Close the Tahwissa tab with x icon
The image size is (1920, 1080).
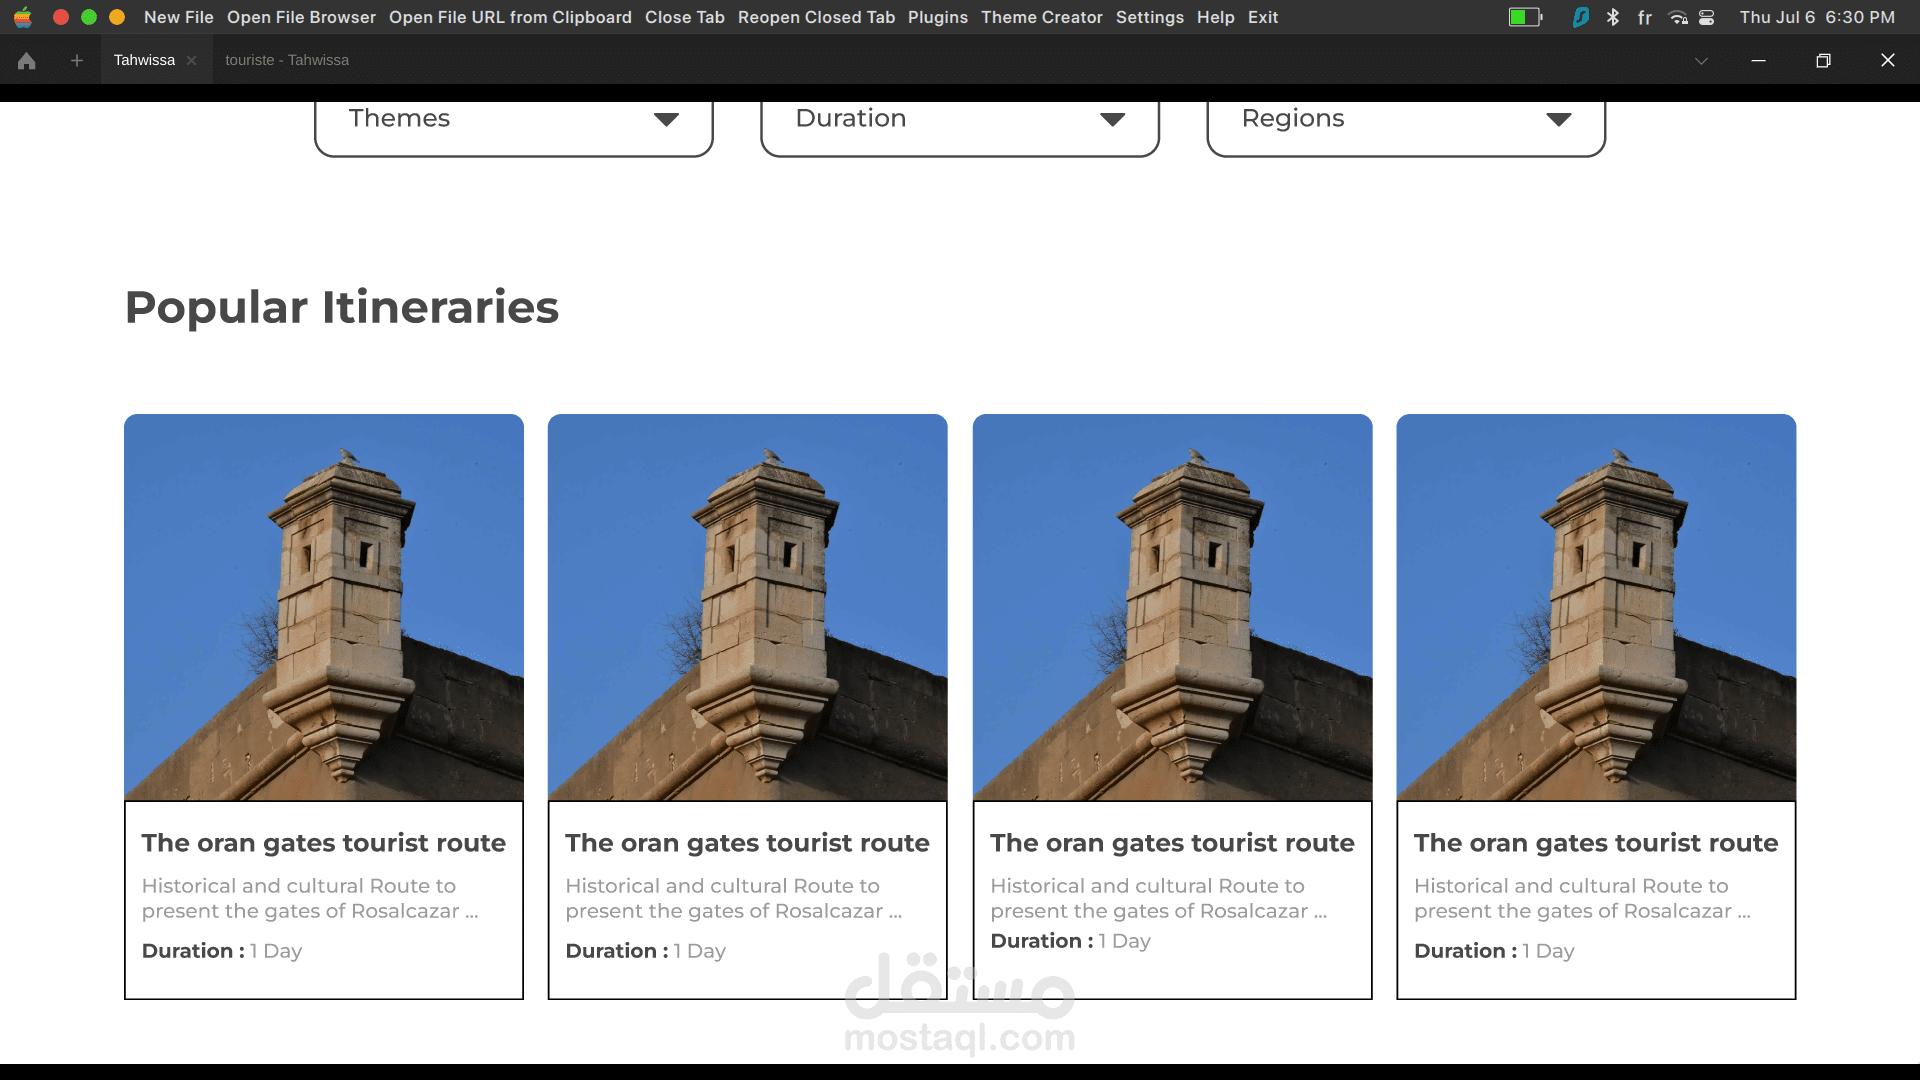click(191, 61)
